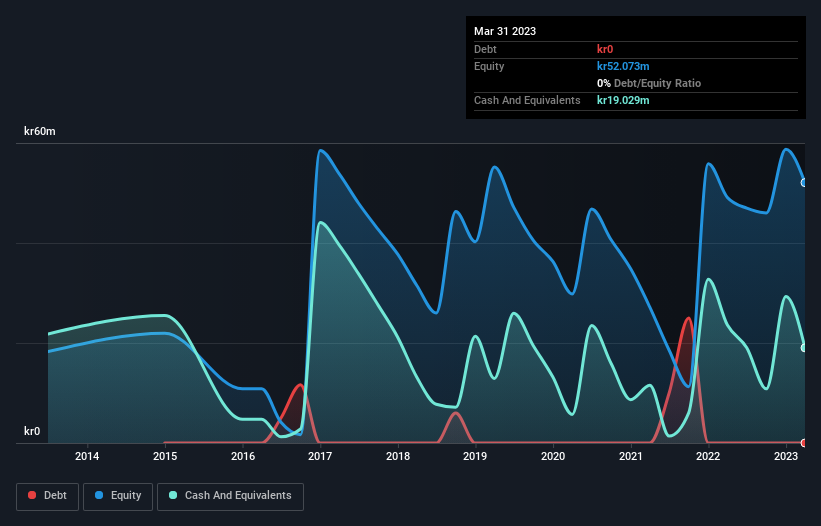The image size is (821, 526).
Task: Click the 2023 x-axis label
Action: click(x=786, y=456)
